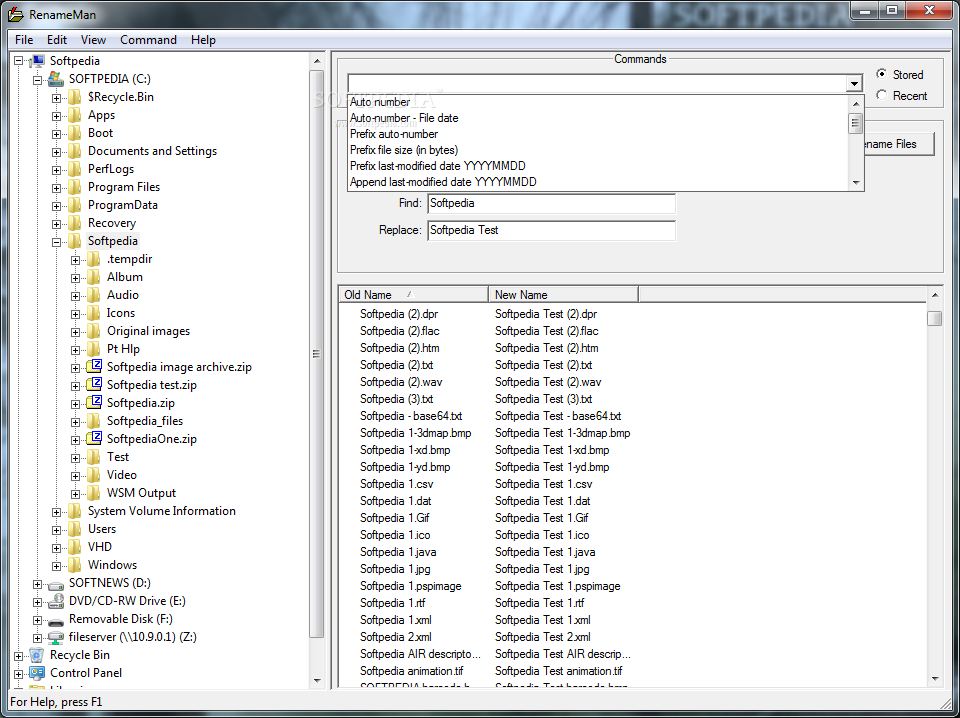Click folder tree scrollbar up arrow
Image resolution: width=960 pixels, height=718 pixels.
tap(317, 61)
